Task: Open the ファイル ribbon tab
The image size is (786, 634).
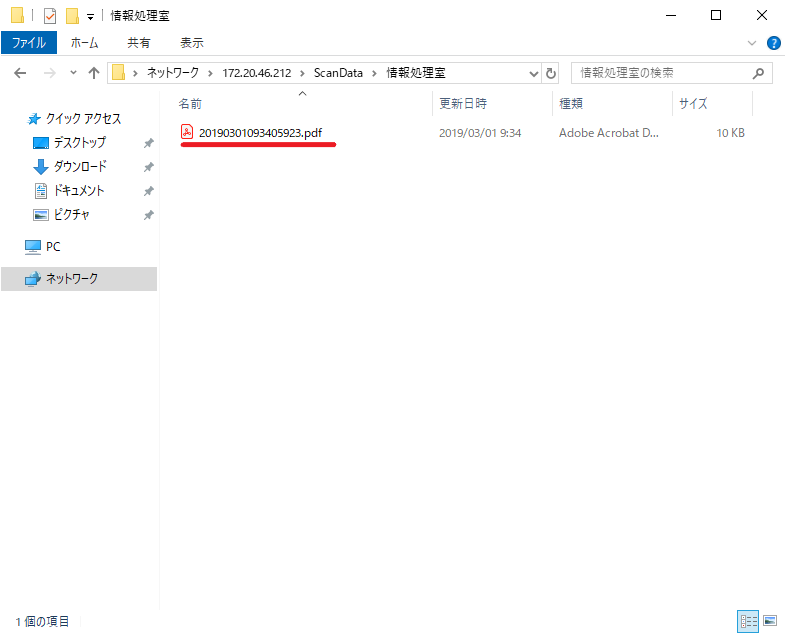Action: coord(29,43)
